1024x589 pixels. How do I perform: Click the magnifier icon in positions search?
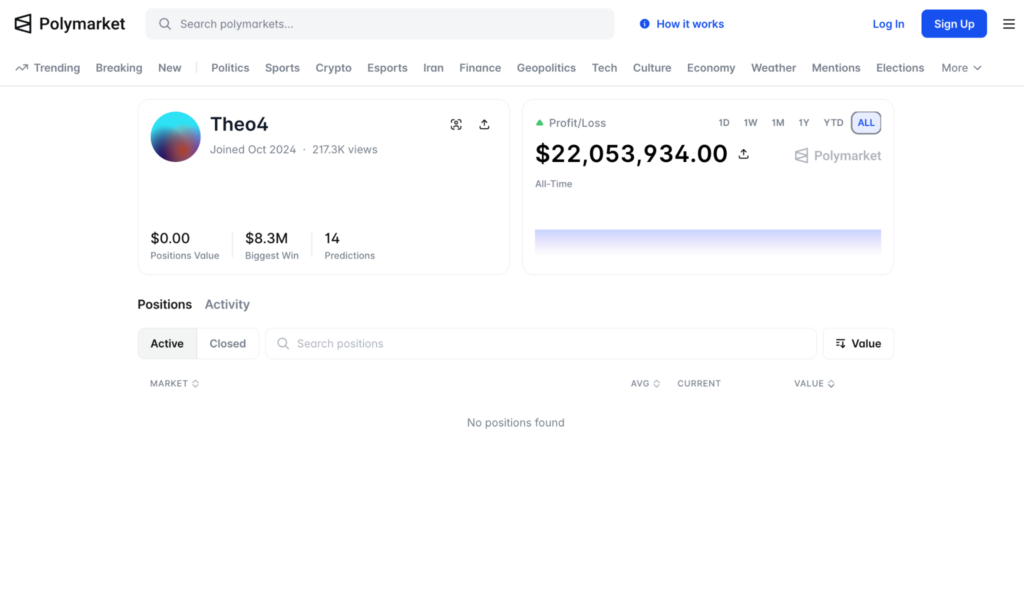pos(283,343)
